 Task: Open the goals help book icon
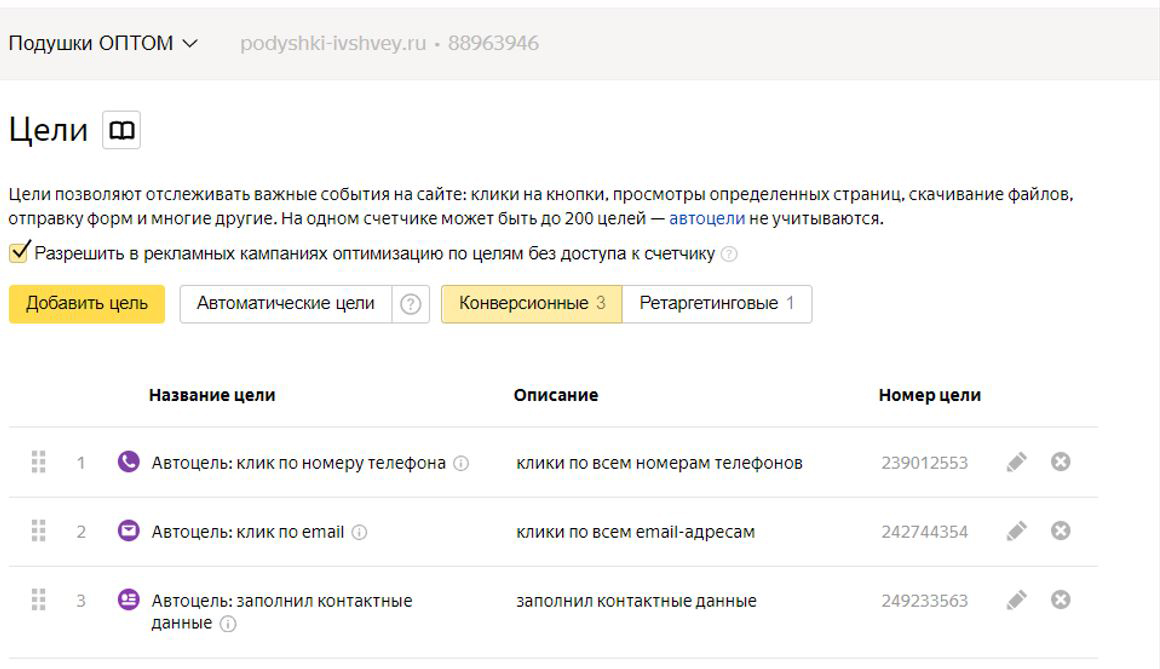122,131
